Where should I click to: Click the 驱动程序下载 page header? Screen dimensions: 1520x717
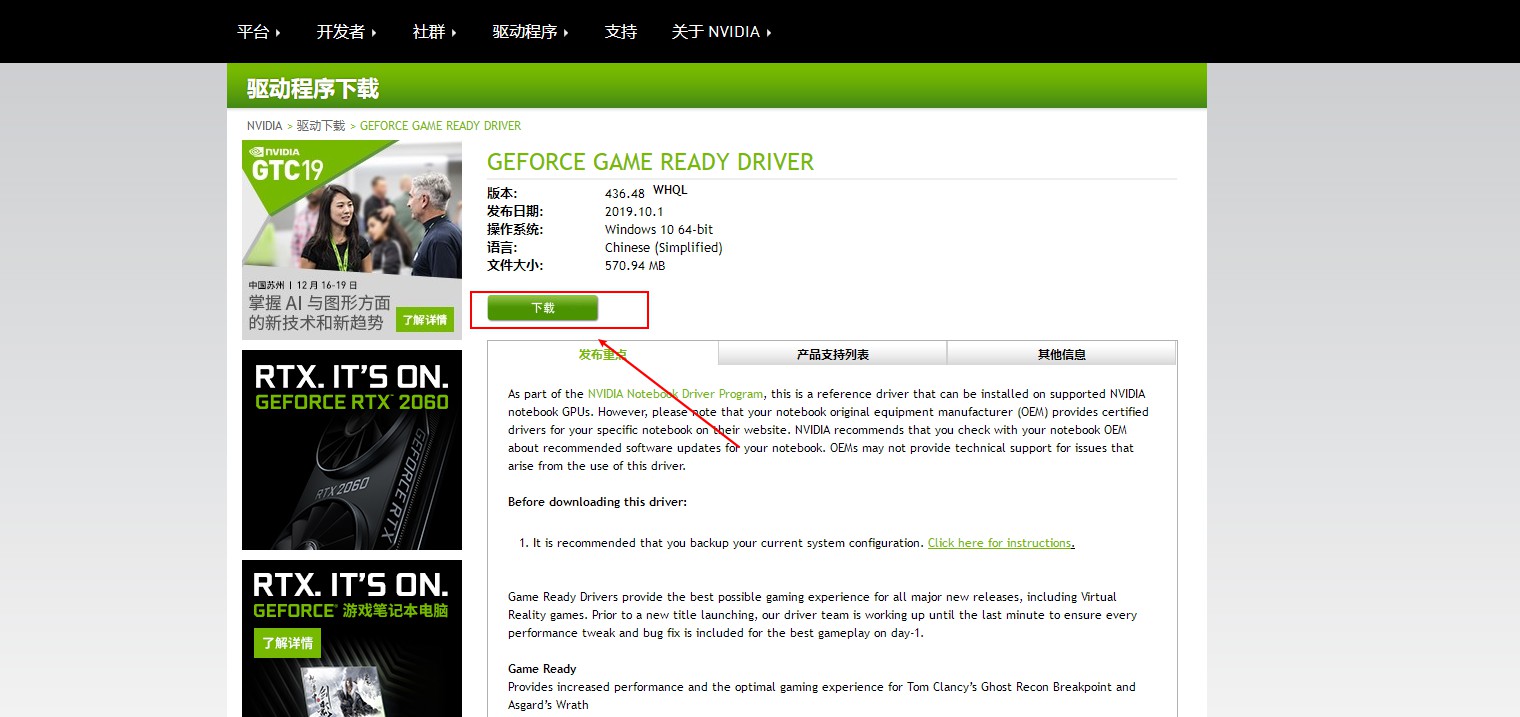[313, 89]
